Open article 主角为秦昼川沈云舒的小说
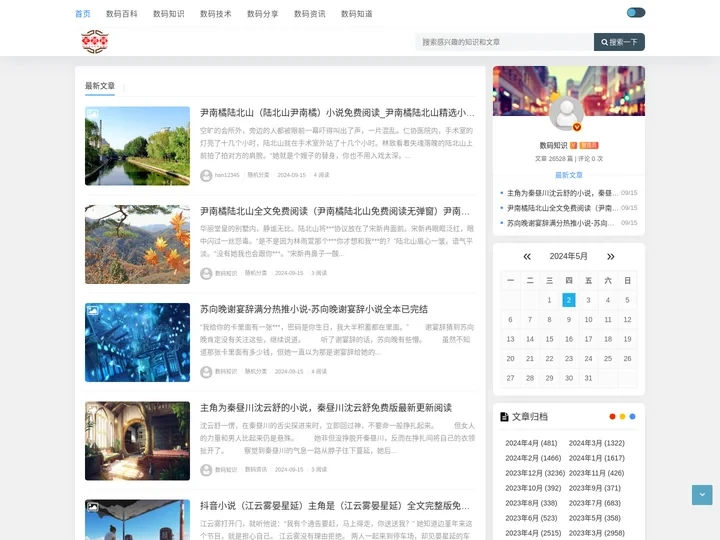The height and width of the screenshot is (540, 720). point(326,407)
